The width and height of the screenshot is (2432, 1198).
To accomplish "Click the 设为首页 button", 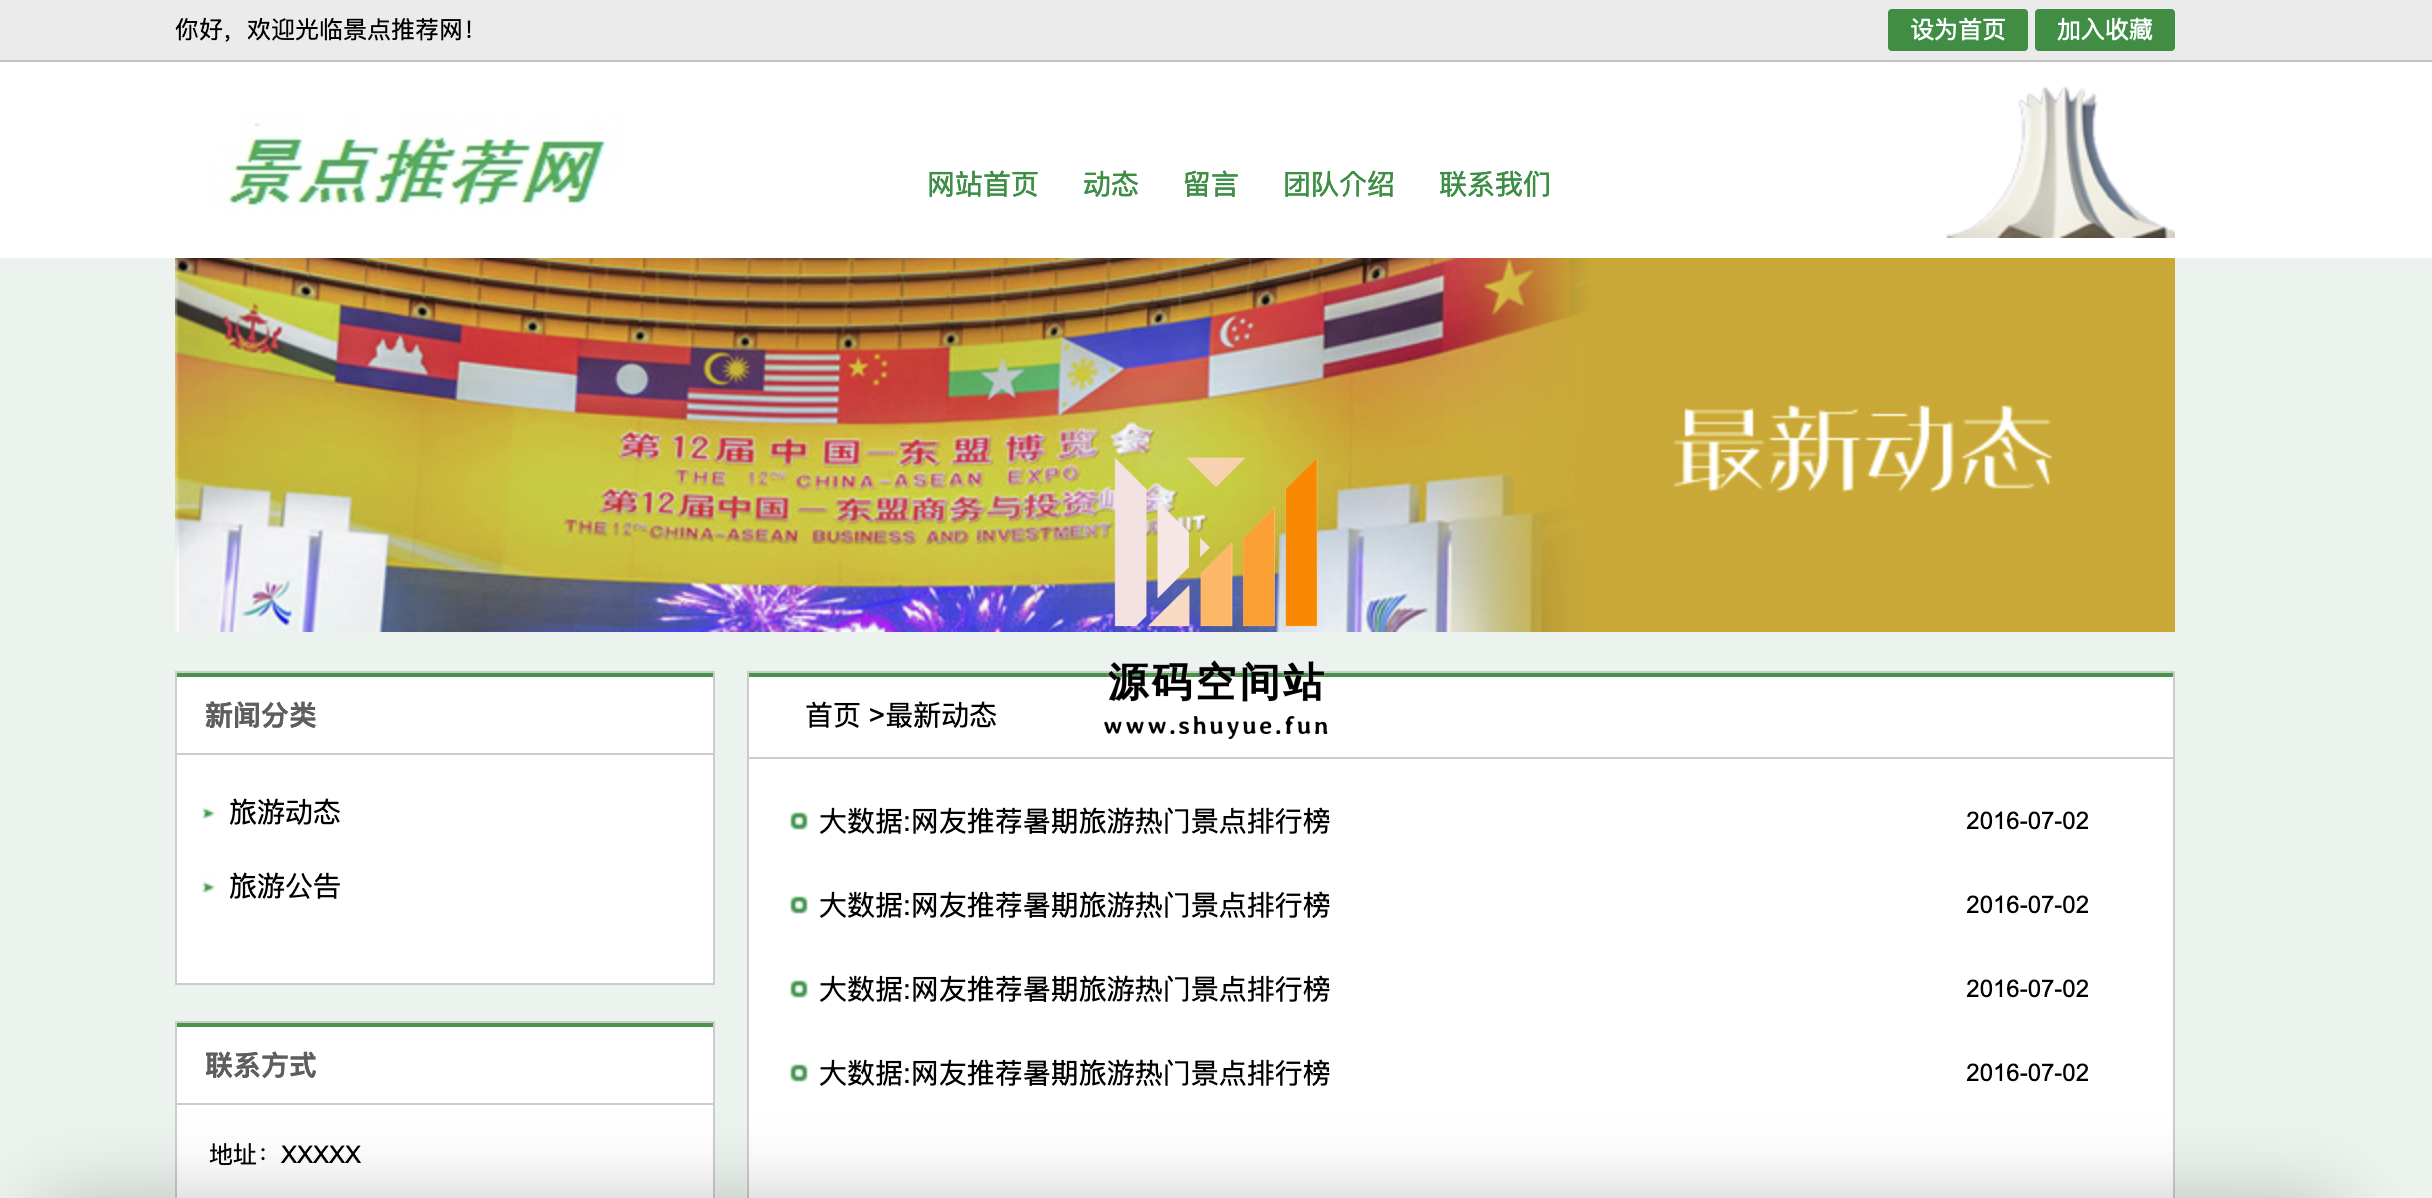I will [x=1957, y=30].
